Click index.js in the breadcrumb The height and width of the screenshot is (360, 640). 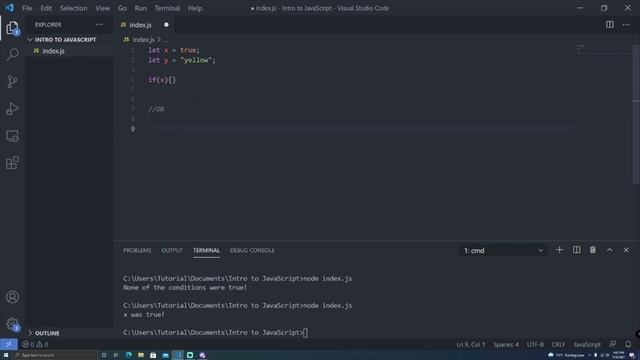[143, 40]
